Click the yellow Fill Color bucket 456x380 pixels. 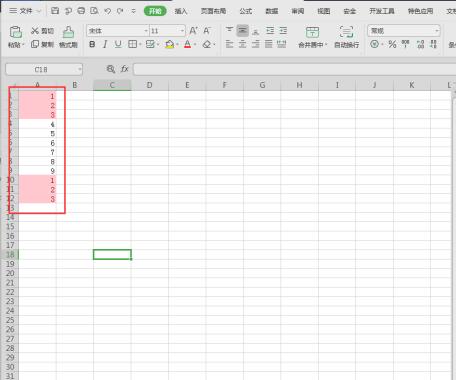[x=170, y=44]
